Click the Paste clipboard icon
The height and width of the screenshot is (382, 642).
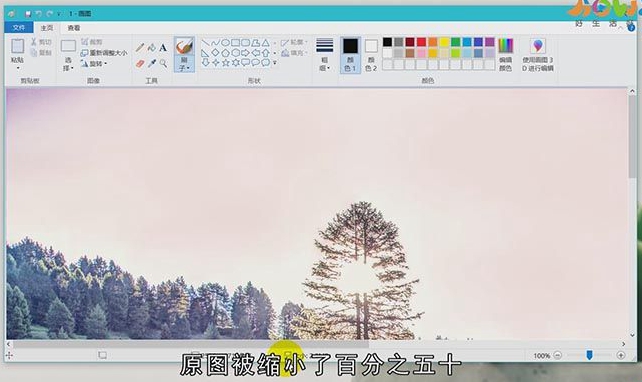17,46
